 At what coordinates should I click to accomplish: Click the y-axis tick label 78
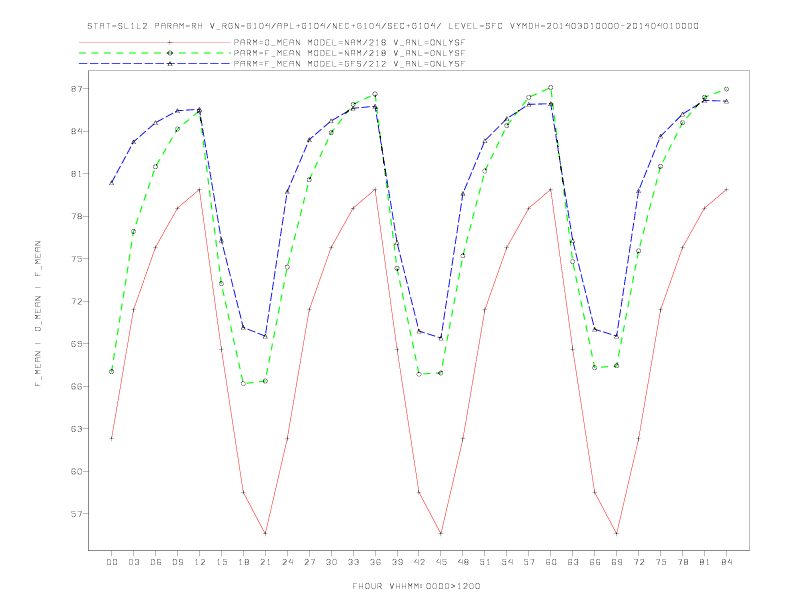77,216
